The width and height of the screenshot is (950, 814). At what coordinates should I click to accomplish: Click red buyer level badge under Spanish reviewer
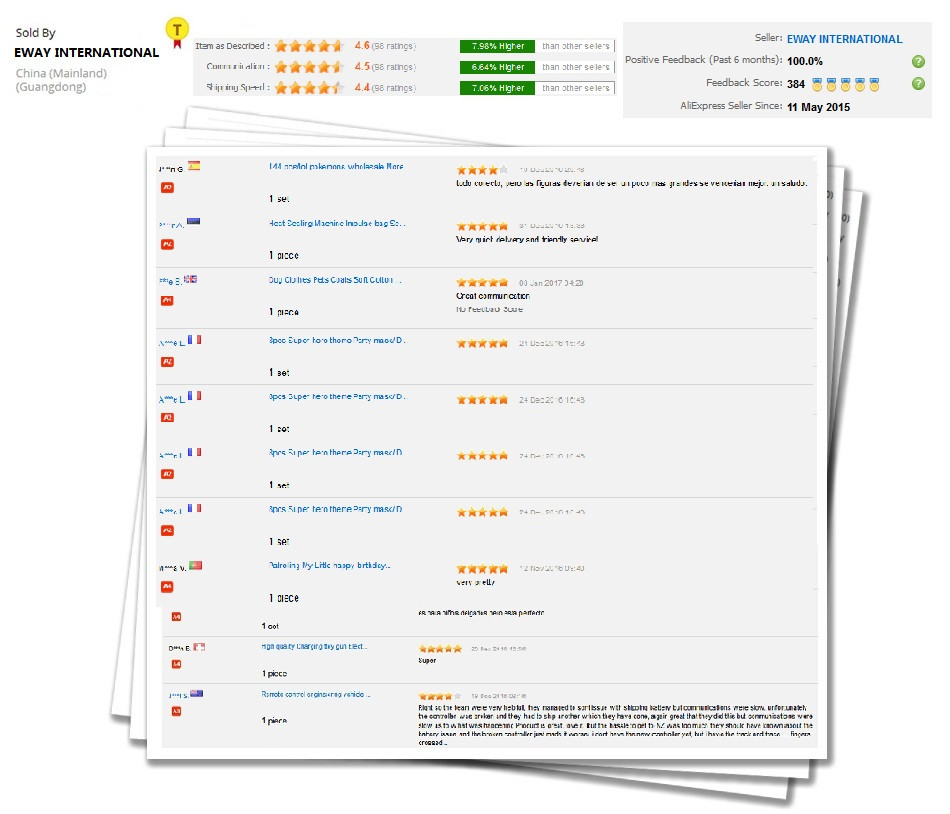click(168, 187)
